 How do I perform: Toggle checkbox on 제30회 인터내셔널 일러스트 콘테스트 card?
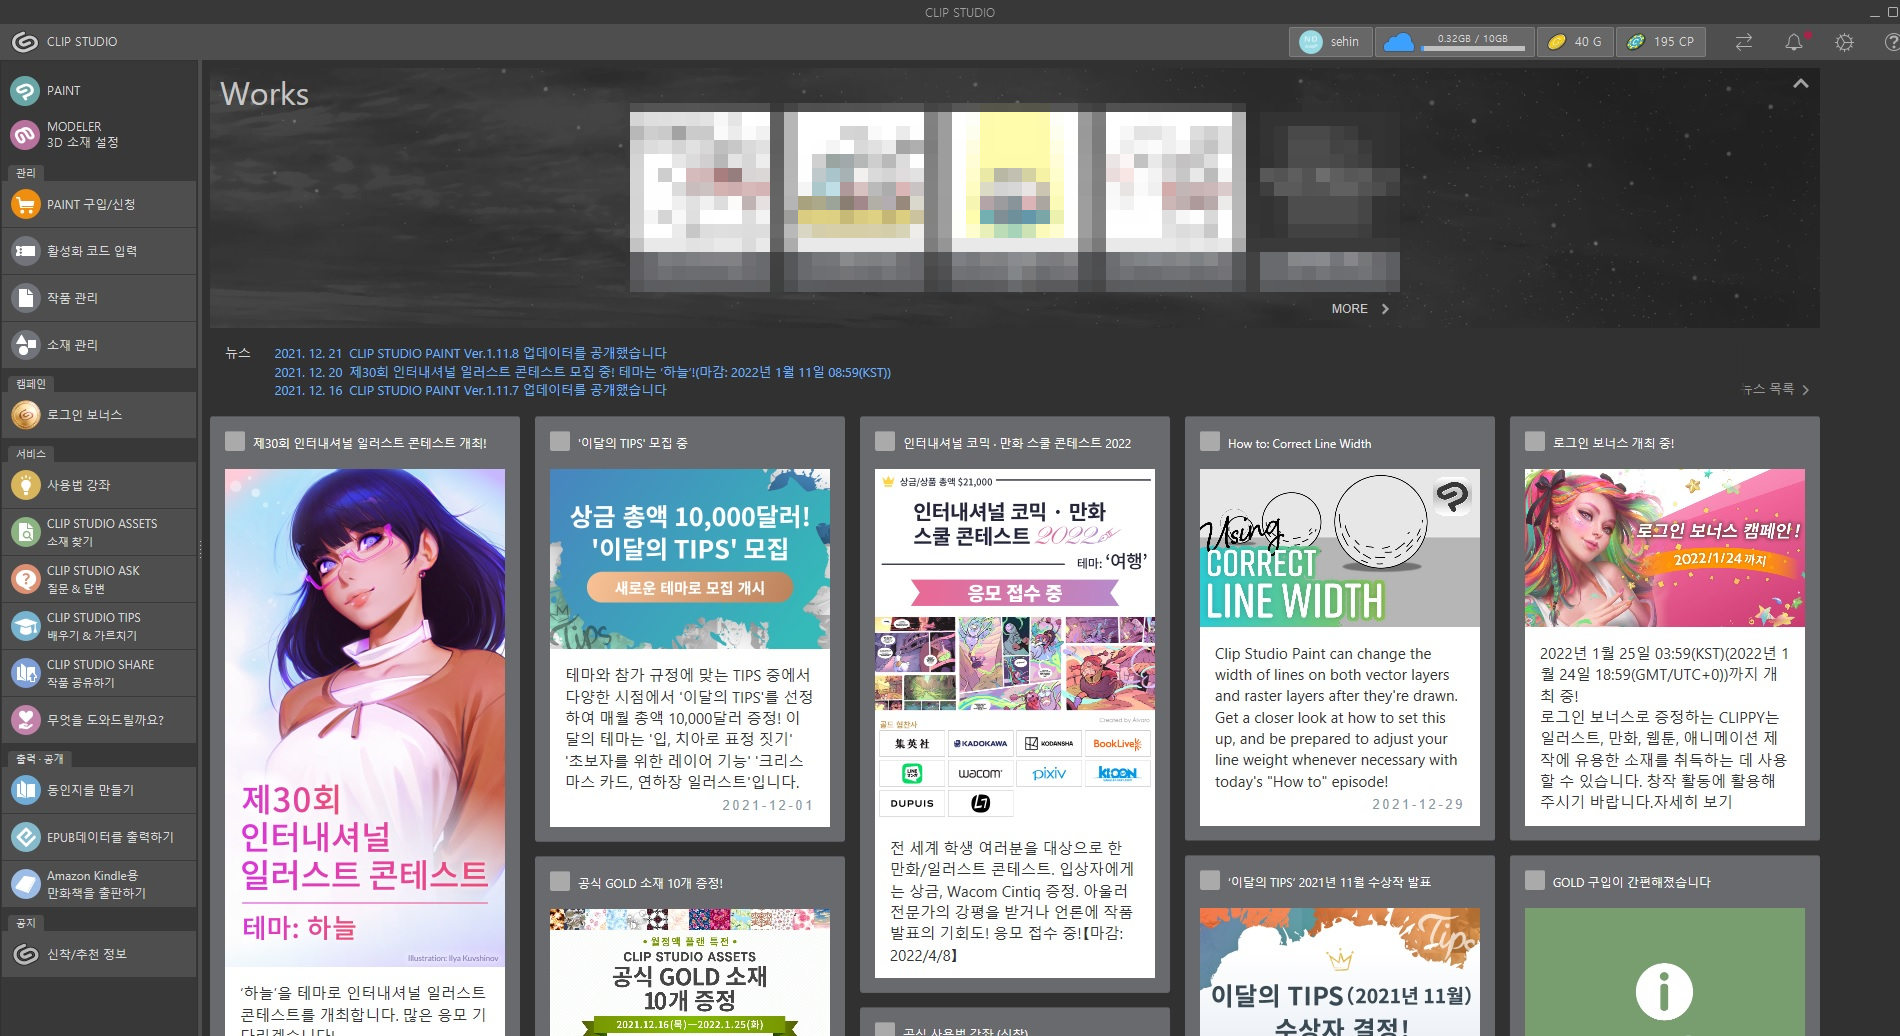coord(235,442)
